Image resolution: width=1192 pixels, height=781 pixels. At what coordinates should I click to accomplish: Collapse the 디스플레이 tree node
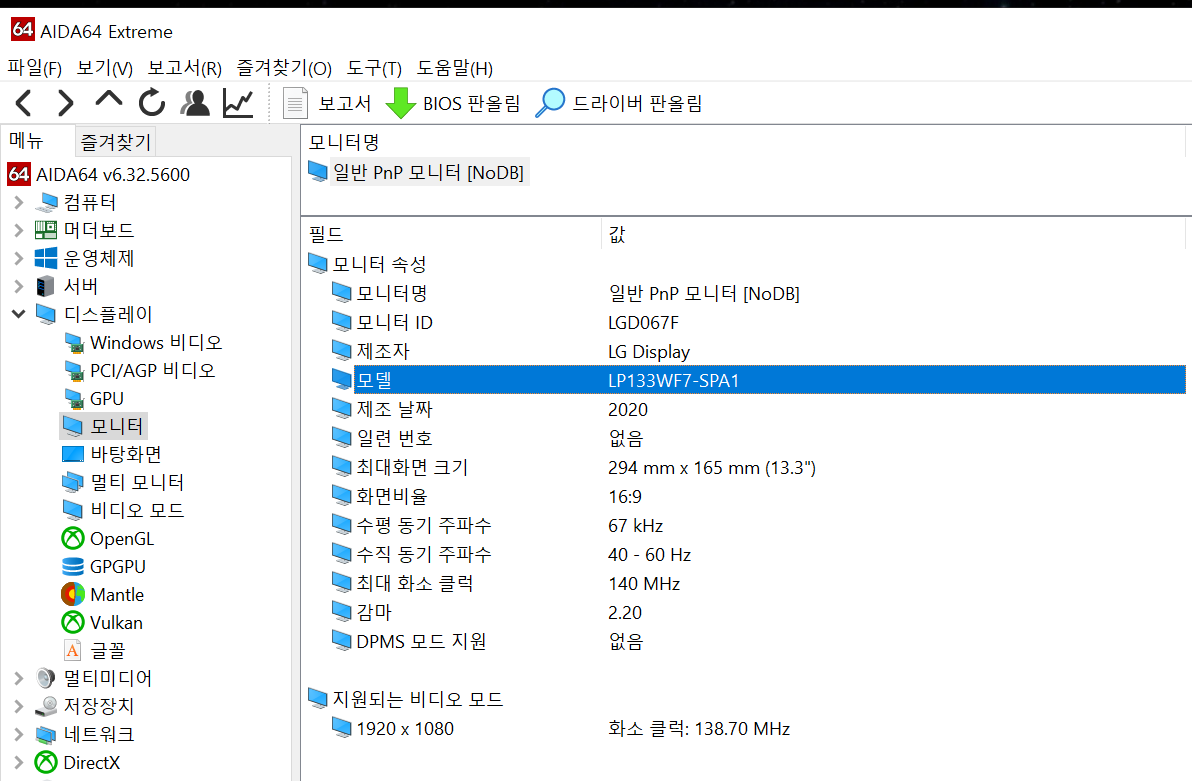[x=19, y=314]
